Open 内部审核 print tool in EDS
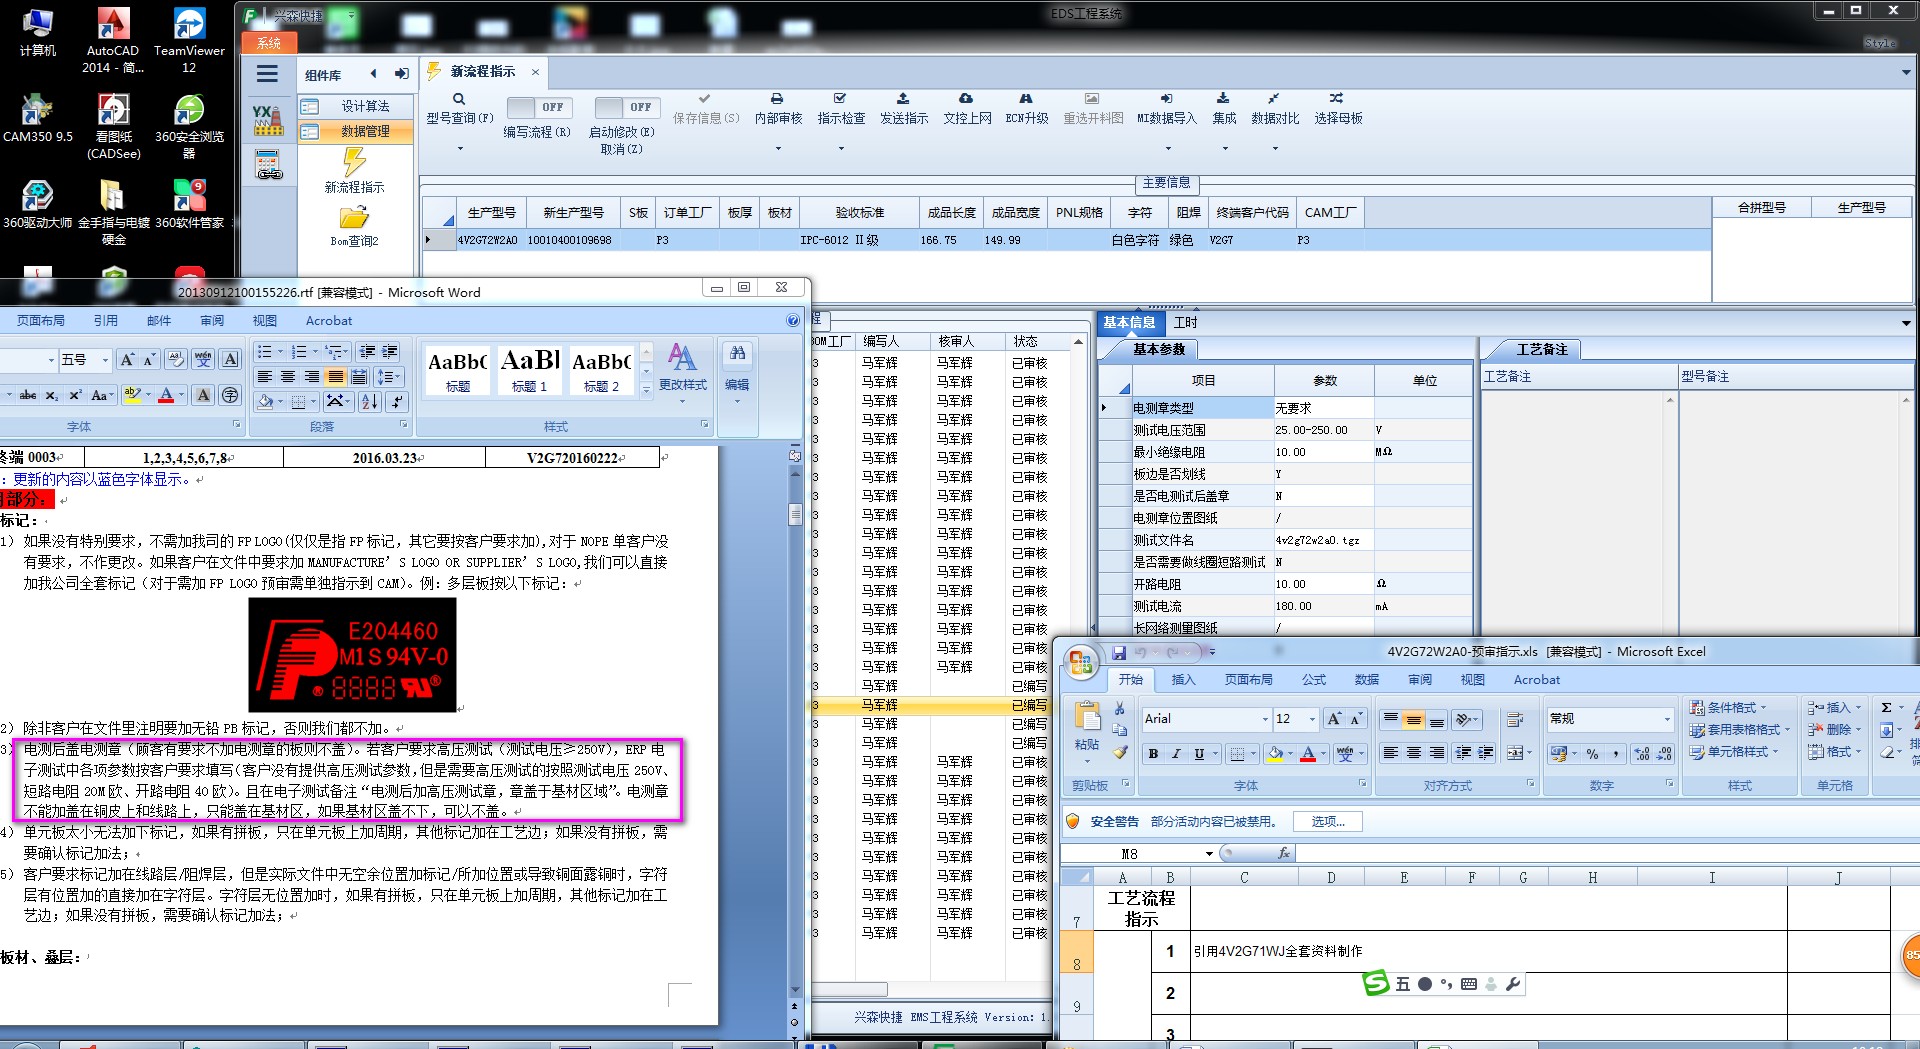 pos(778,108)
